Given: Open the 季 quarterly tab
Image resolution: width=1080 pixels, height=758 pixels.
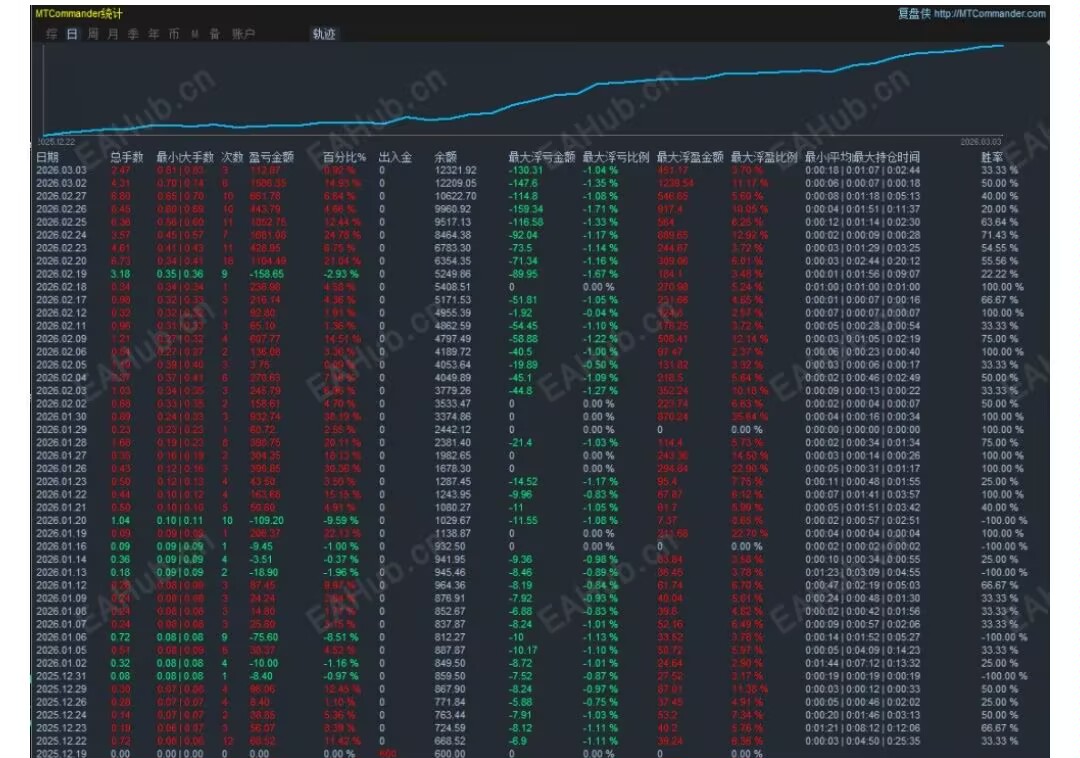Looking at the screenshot, I should [133, 34].
